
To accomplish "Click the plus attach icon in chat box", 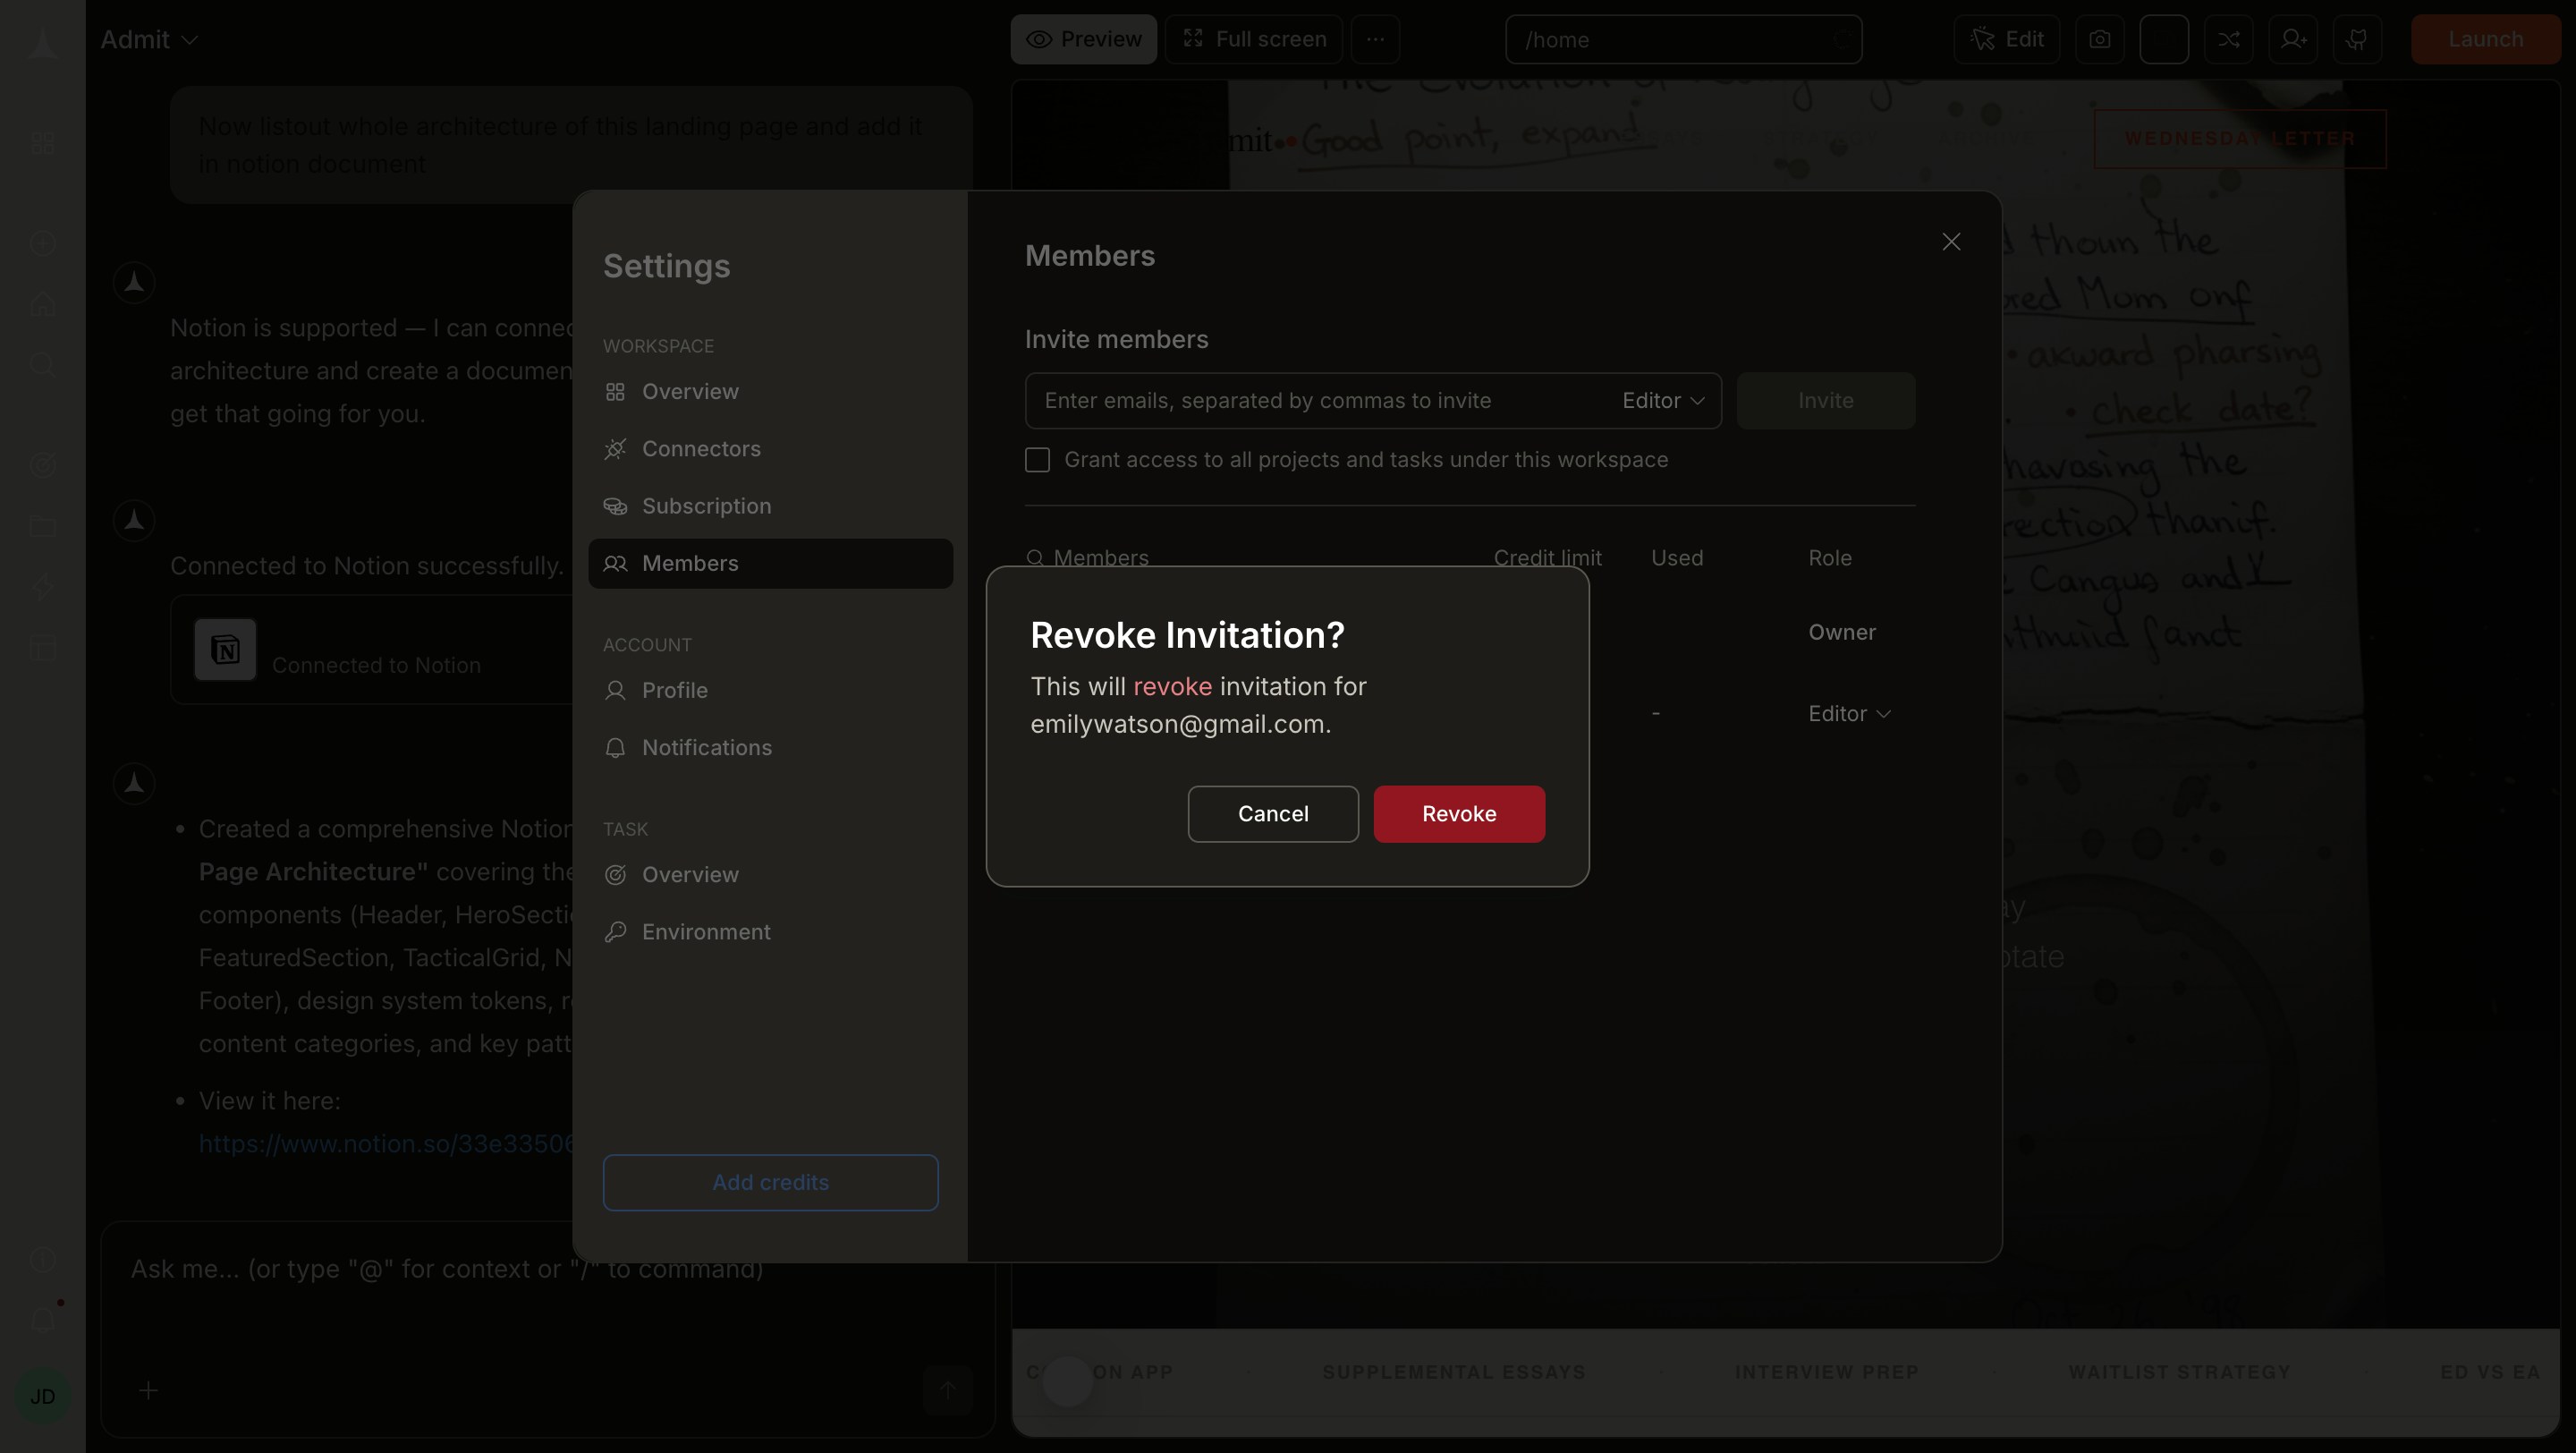I will pyautogui.click(x=148, y=1391).
